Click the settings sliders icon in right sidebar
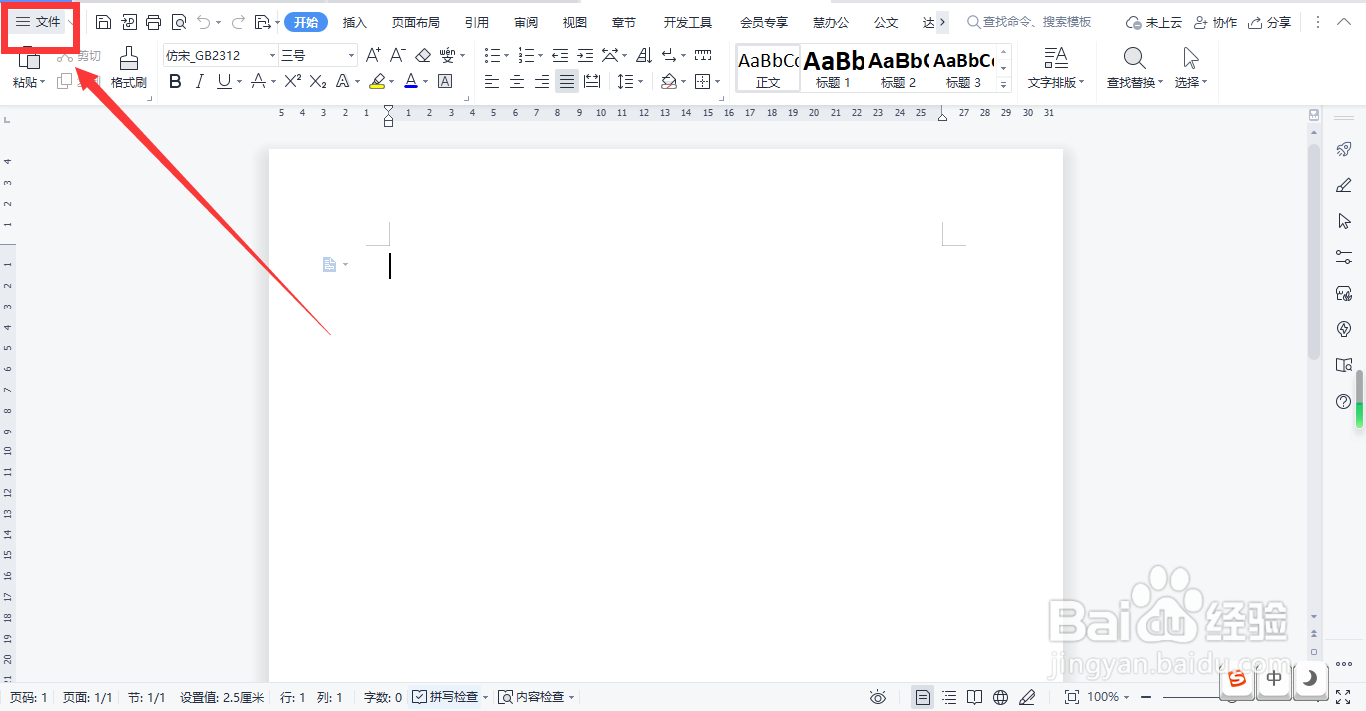The image size is (1366, 711). tap(1344, 257)
